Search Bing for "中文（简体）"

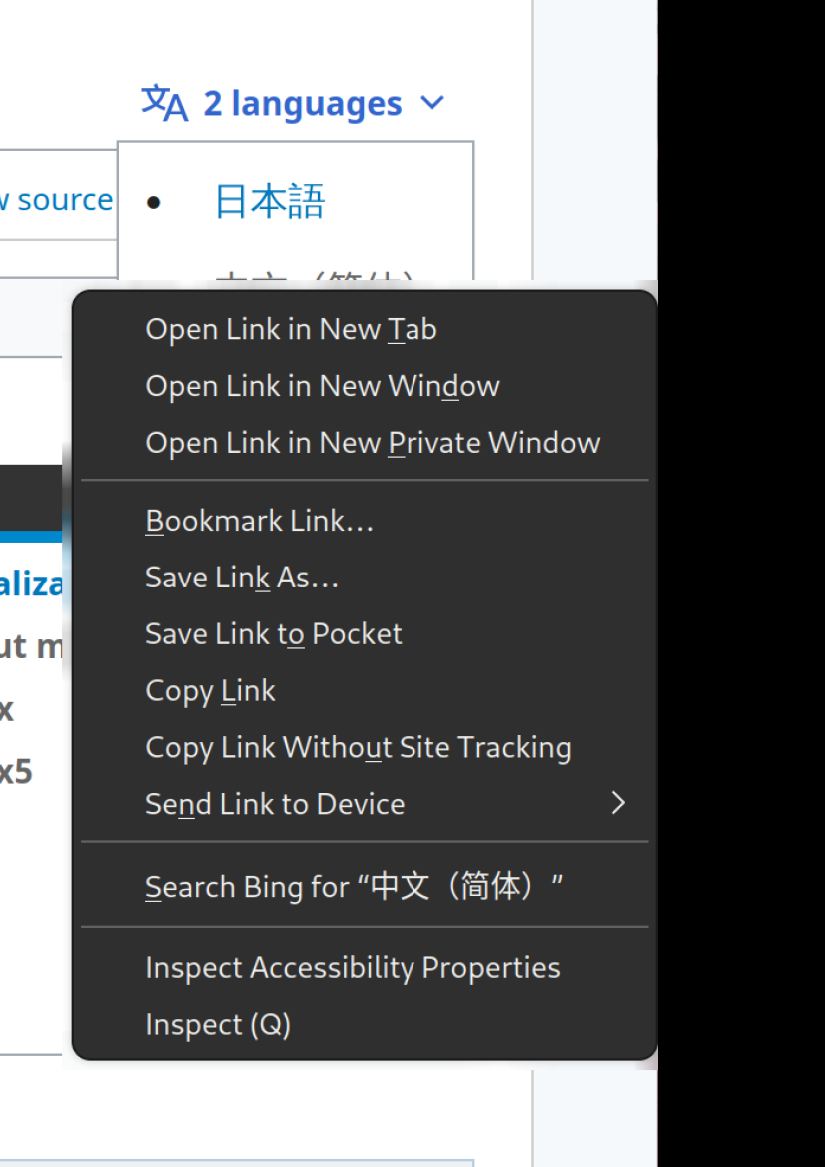pyautogui.click(x=354, y=887)
